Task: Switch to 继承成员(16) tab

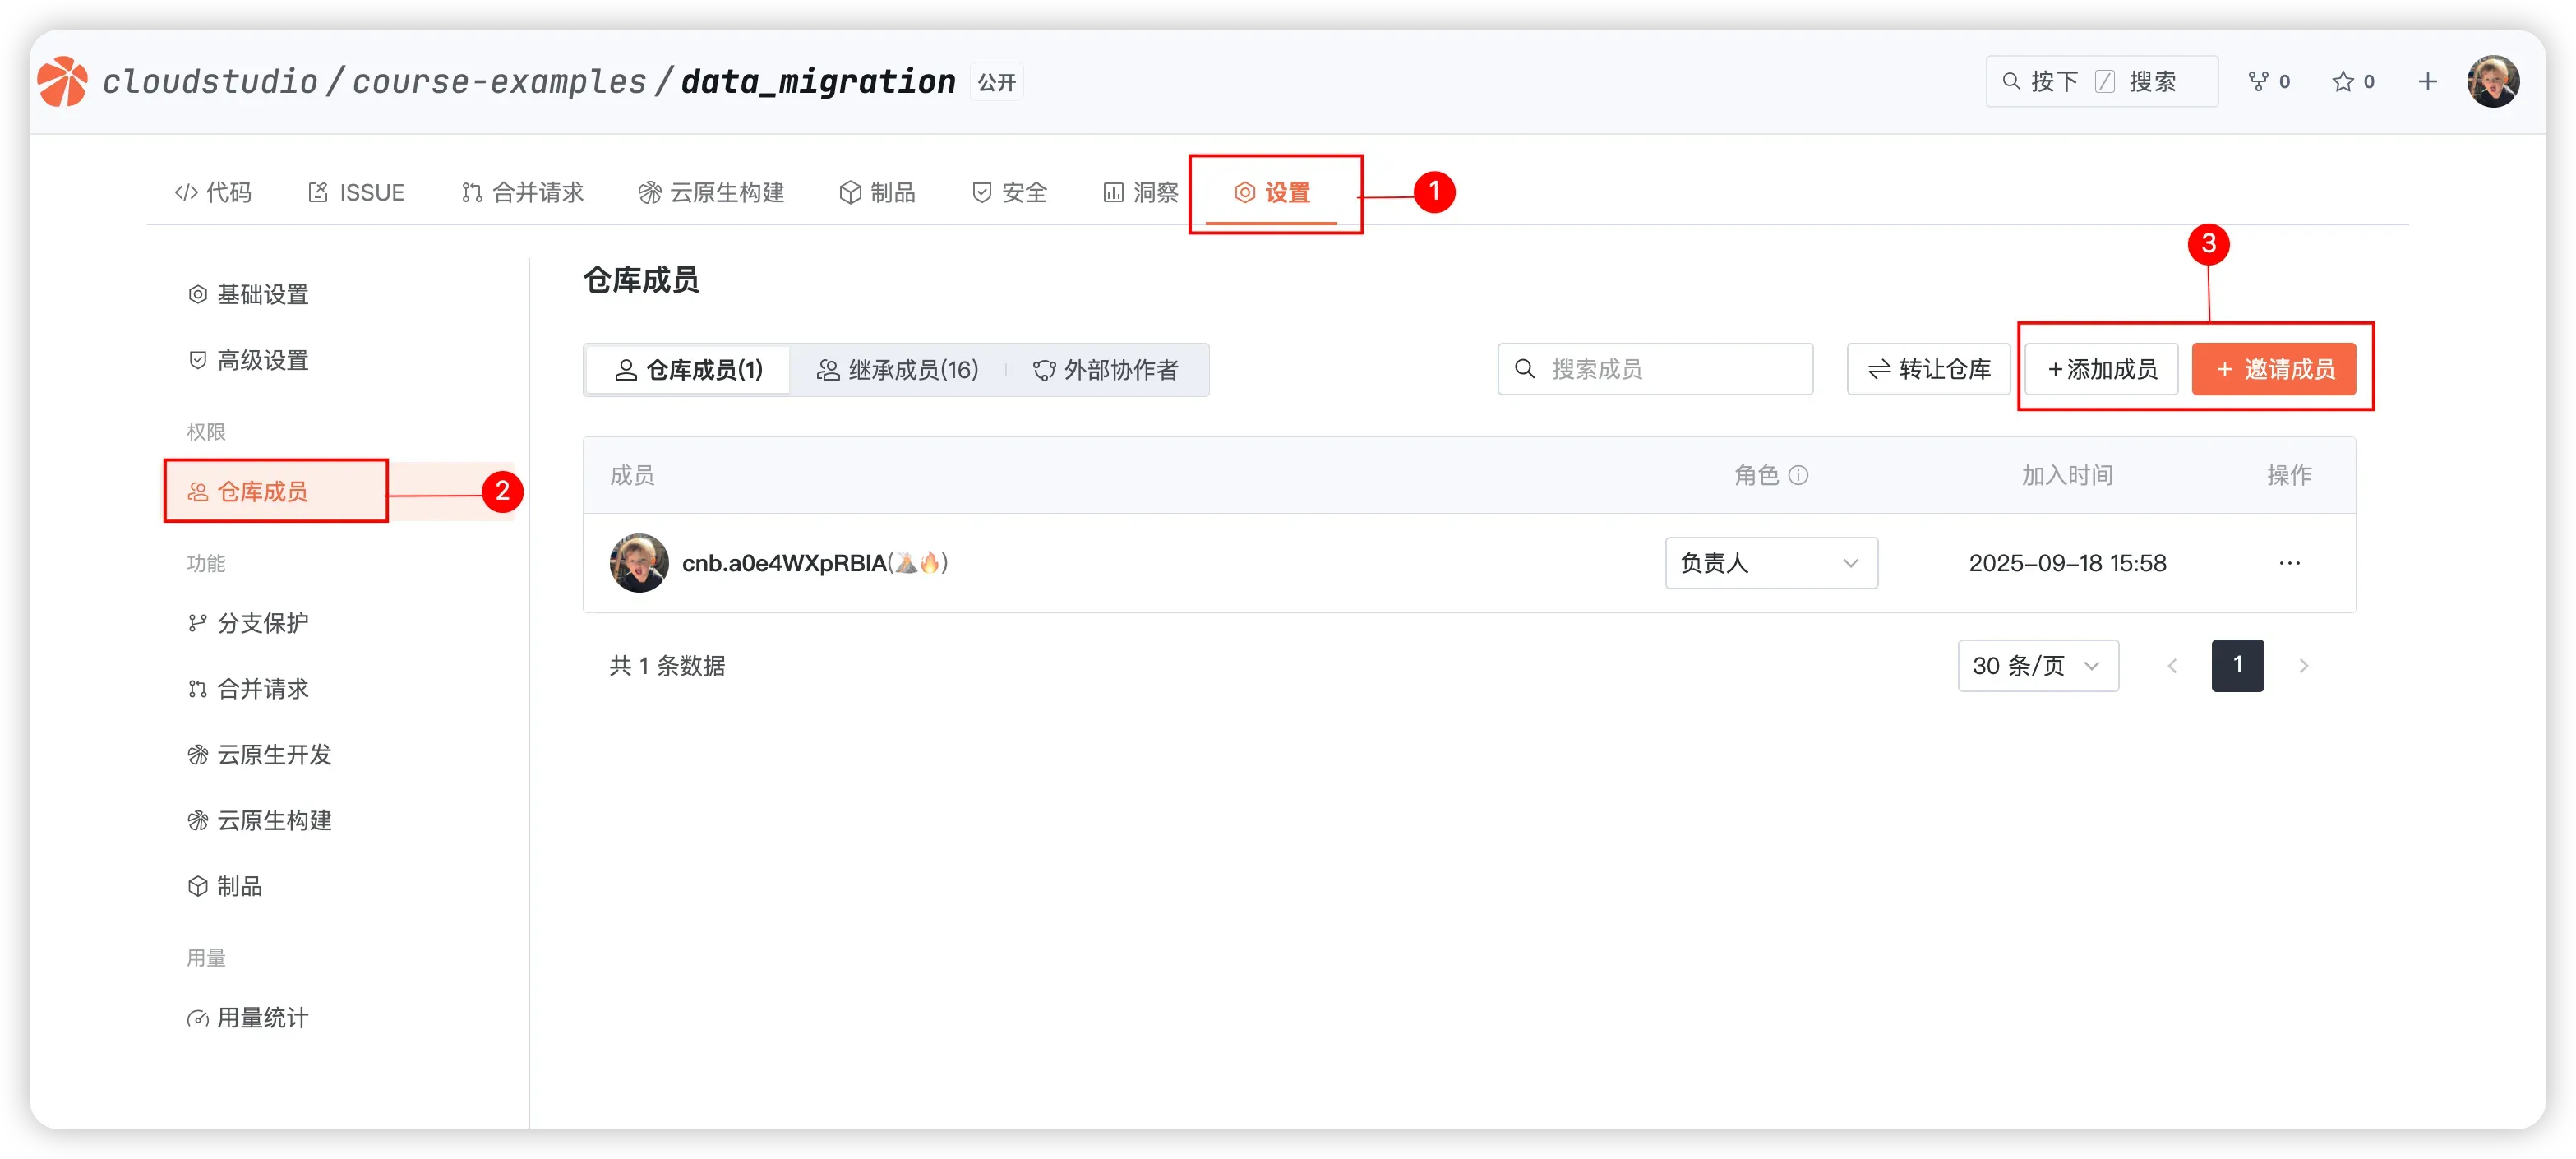Action: point(897,370)
